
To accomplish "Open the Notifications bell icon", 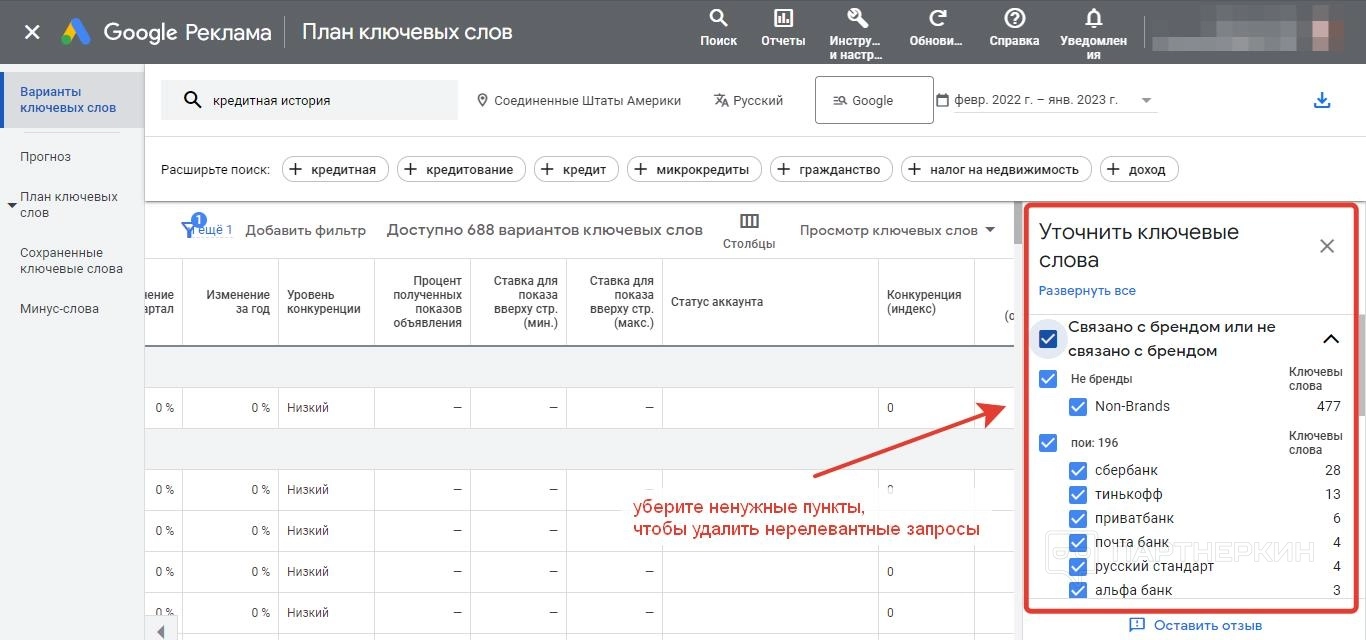I will [1094, 18].
